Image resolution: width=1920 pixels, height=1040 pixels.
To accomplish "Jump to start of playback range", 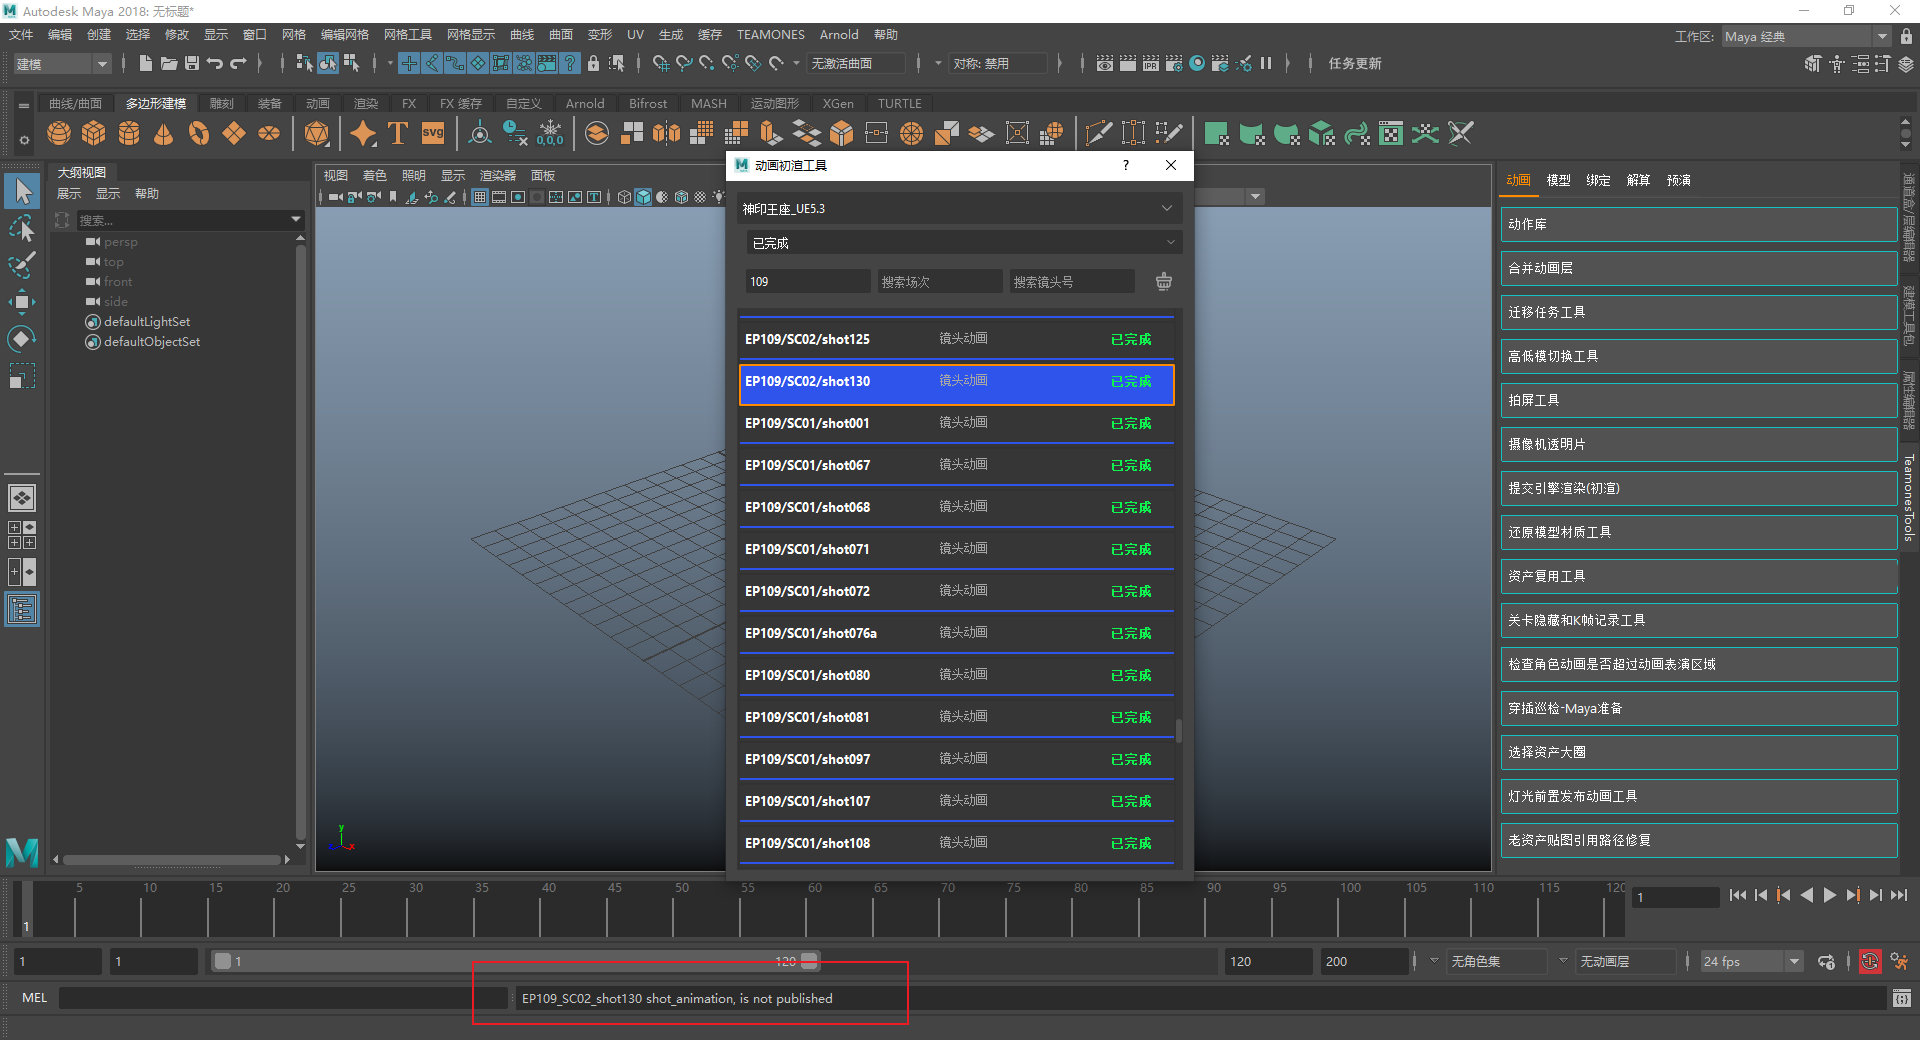I will [x=1737, y=896].
